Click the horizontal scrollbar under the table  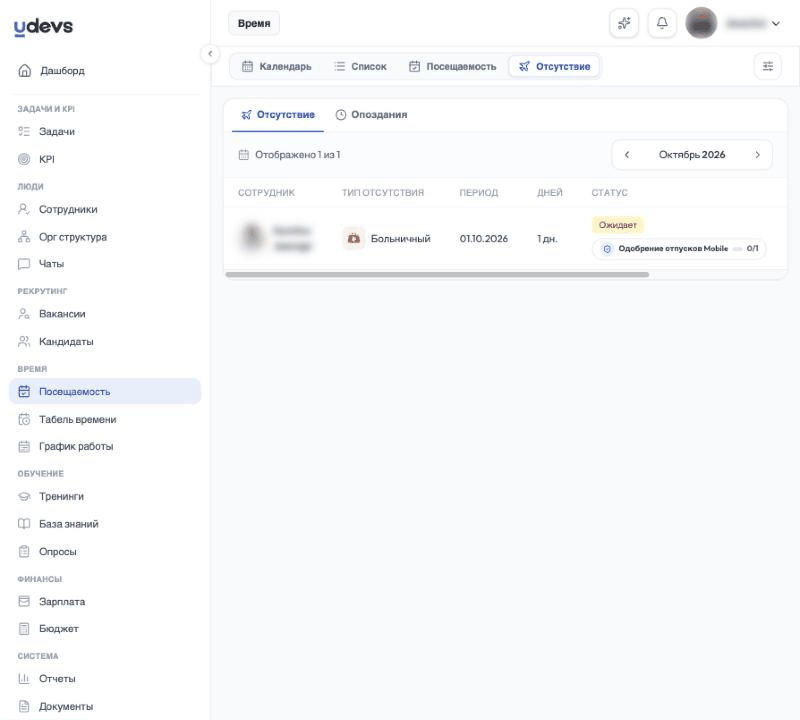click(437, 275)
